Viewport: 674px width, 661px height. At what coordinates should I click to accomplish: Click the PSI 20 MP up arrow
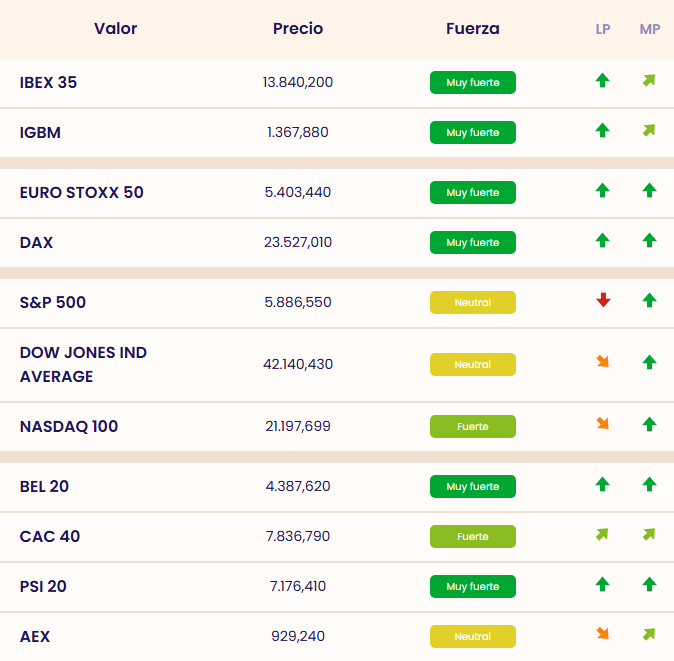[649, 584]
